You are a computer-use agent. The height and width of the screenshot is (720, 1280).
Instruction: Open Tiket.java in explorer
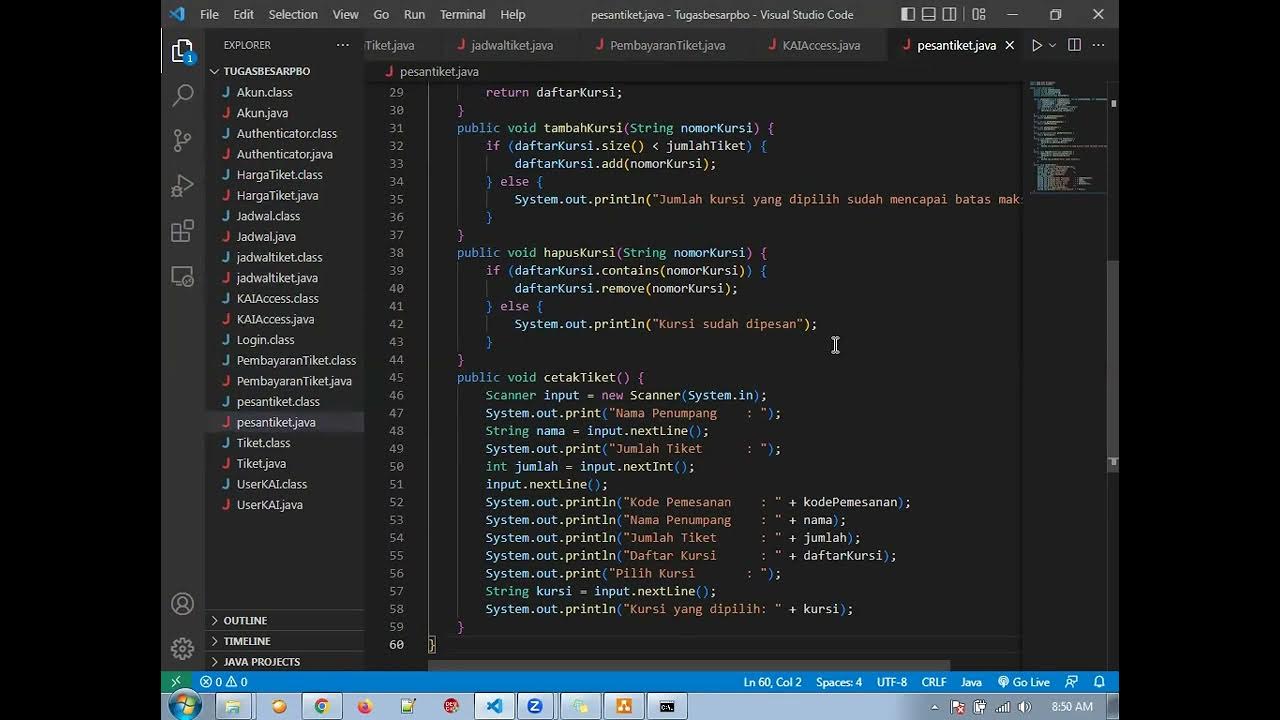point(261,463)
